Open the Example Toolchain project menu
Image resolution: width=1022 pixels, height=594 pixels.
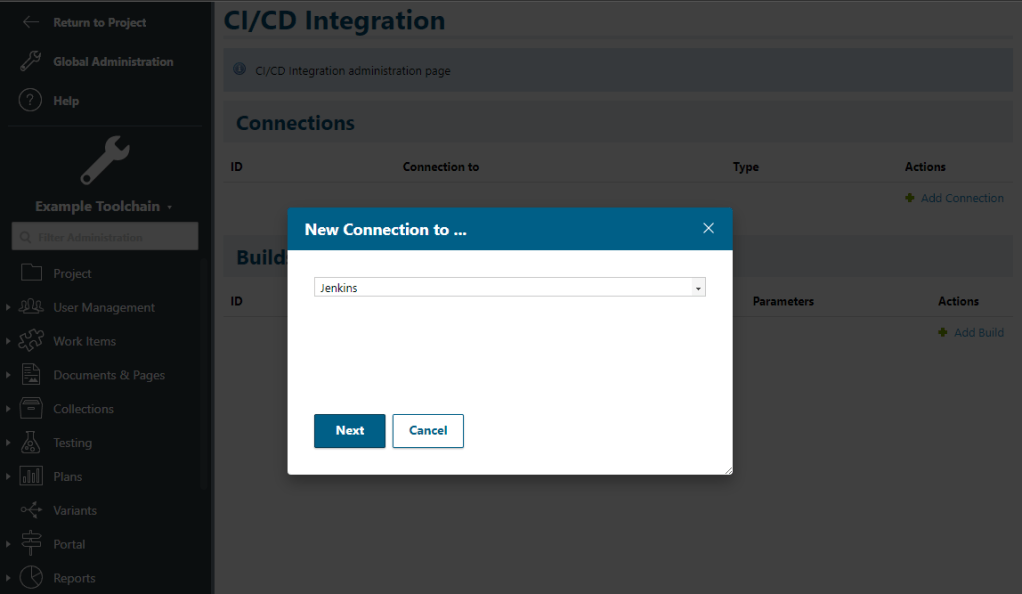point(103,207)
